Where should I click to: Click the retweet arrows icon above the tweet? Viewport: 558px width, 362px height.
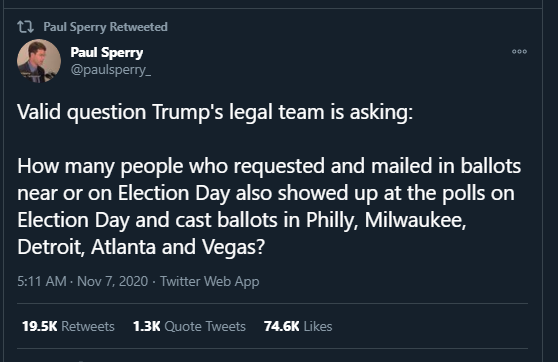pos(25,27)
